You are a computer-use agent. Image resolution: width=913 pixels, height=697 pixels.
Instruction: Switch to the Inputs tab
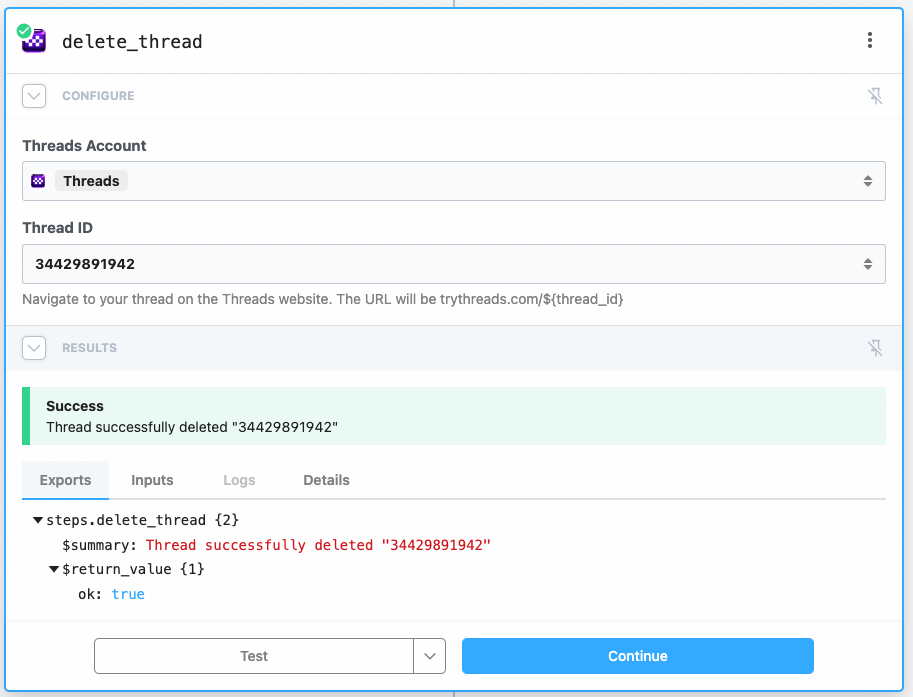tap(152, 480)
